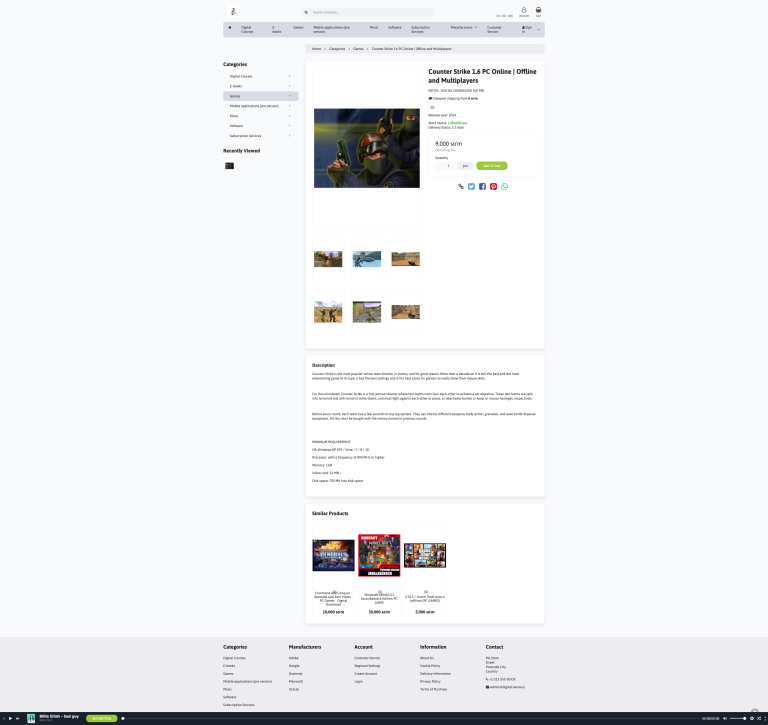Open E-books in the navigation bar
This screenshot has height=725, width=768.
click(276, 29)
